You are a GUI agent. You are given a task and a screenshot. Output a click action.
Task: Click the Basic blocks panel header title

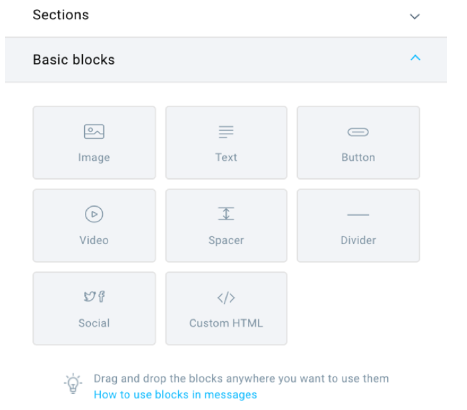point(74,60)
